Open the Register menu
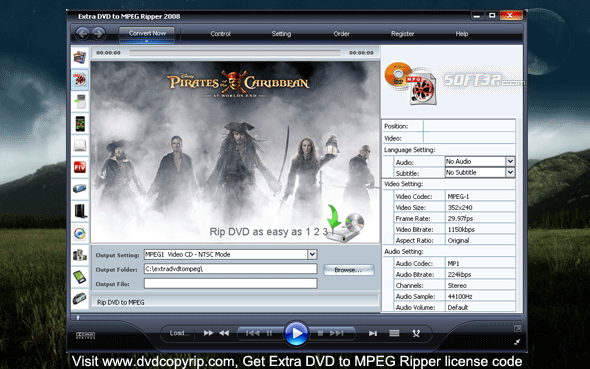The height and width of the screenshot is (369, 590). click(402, 34)
